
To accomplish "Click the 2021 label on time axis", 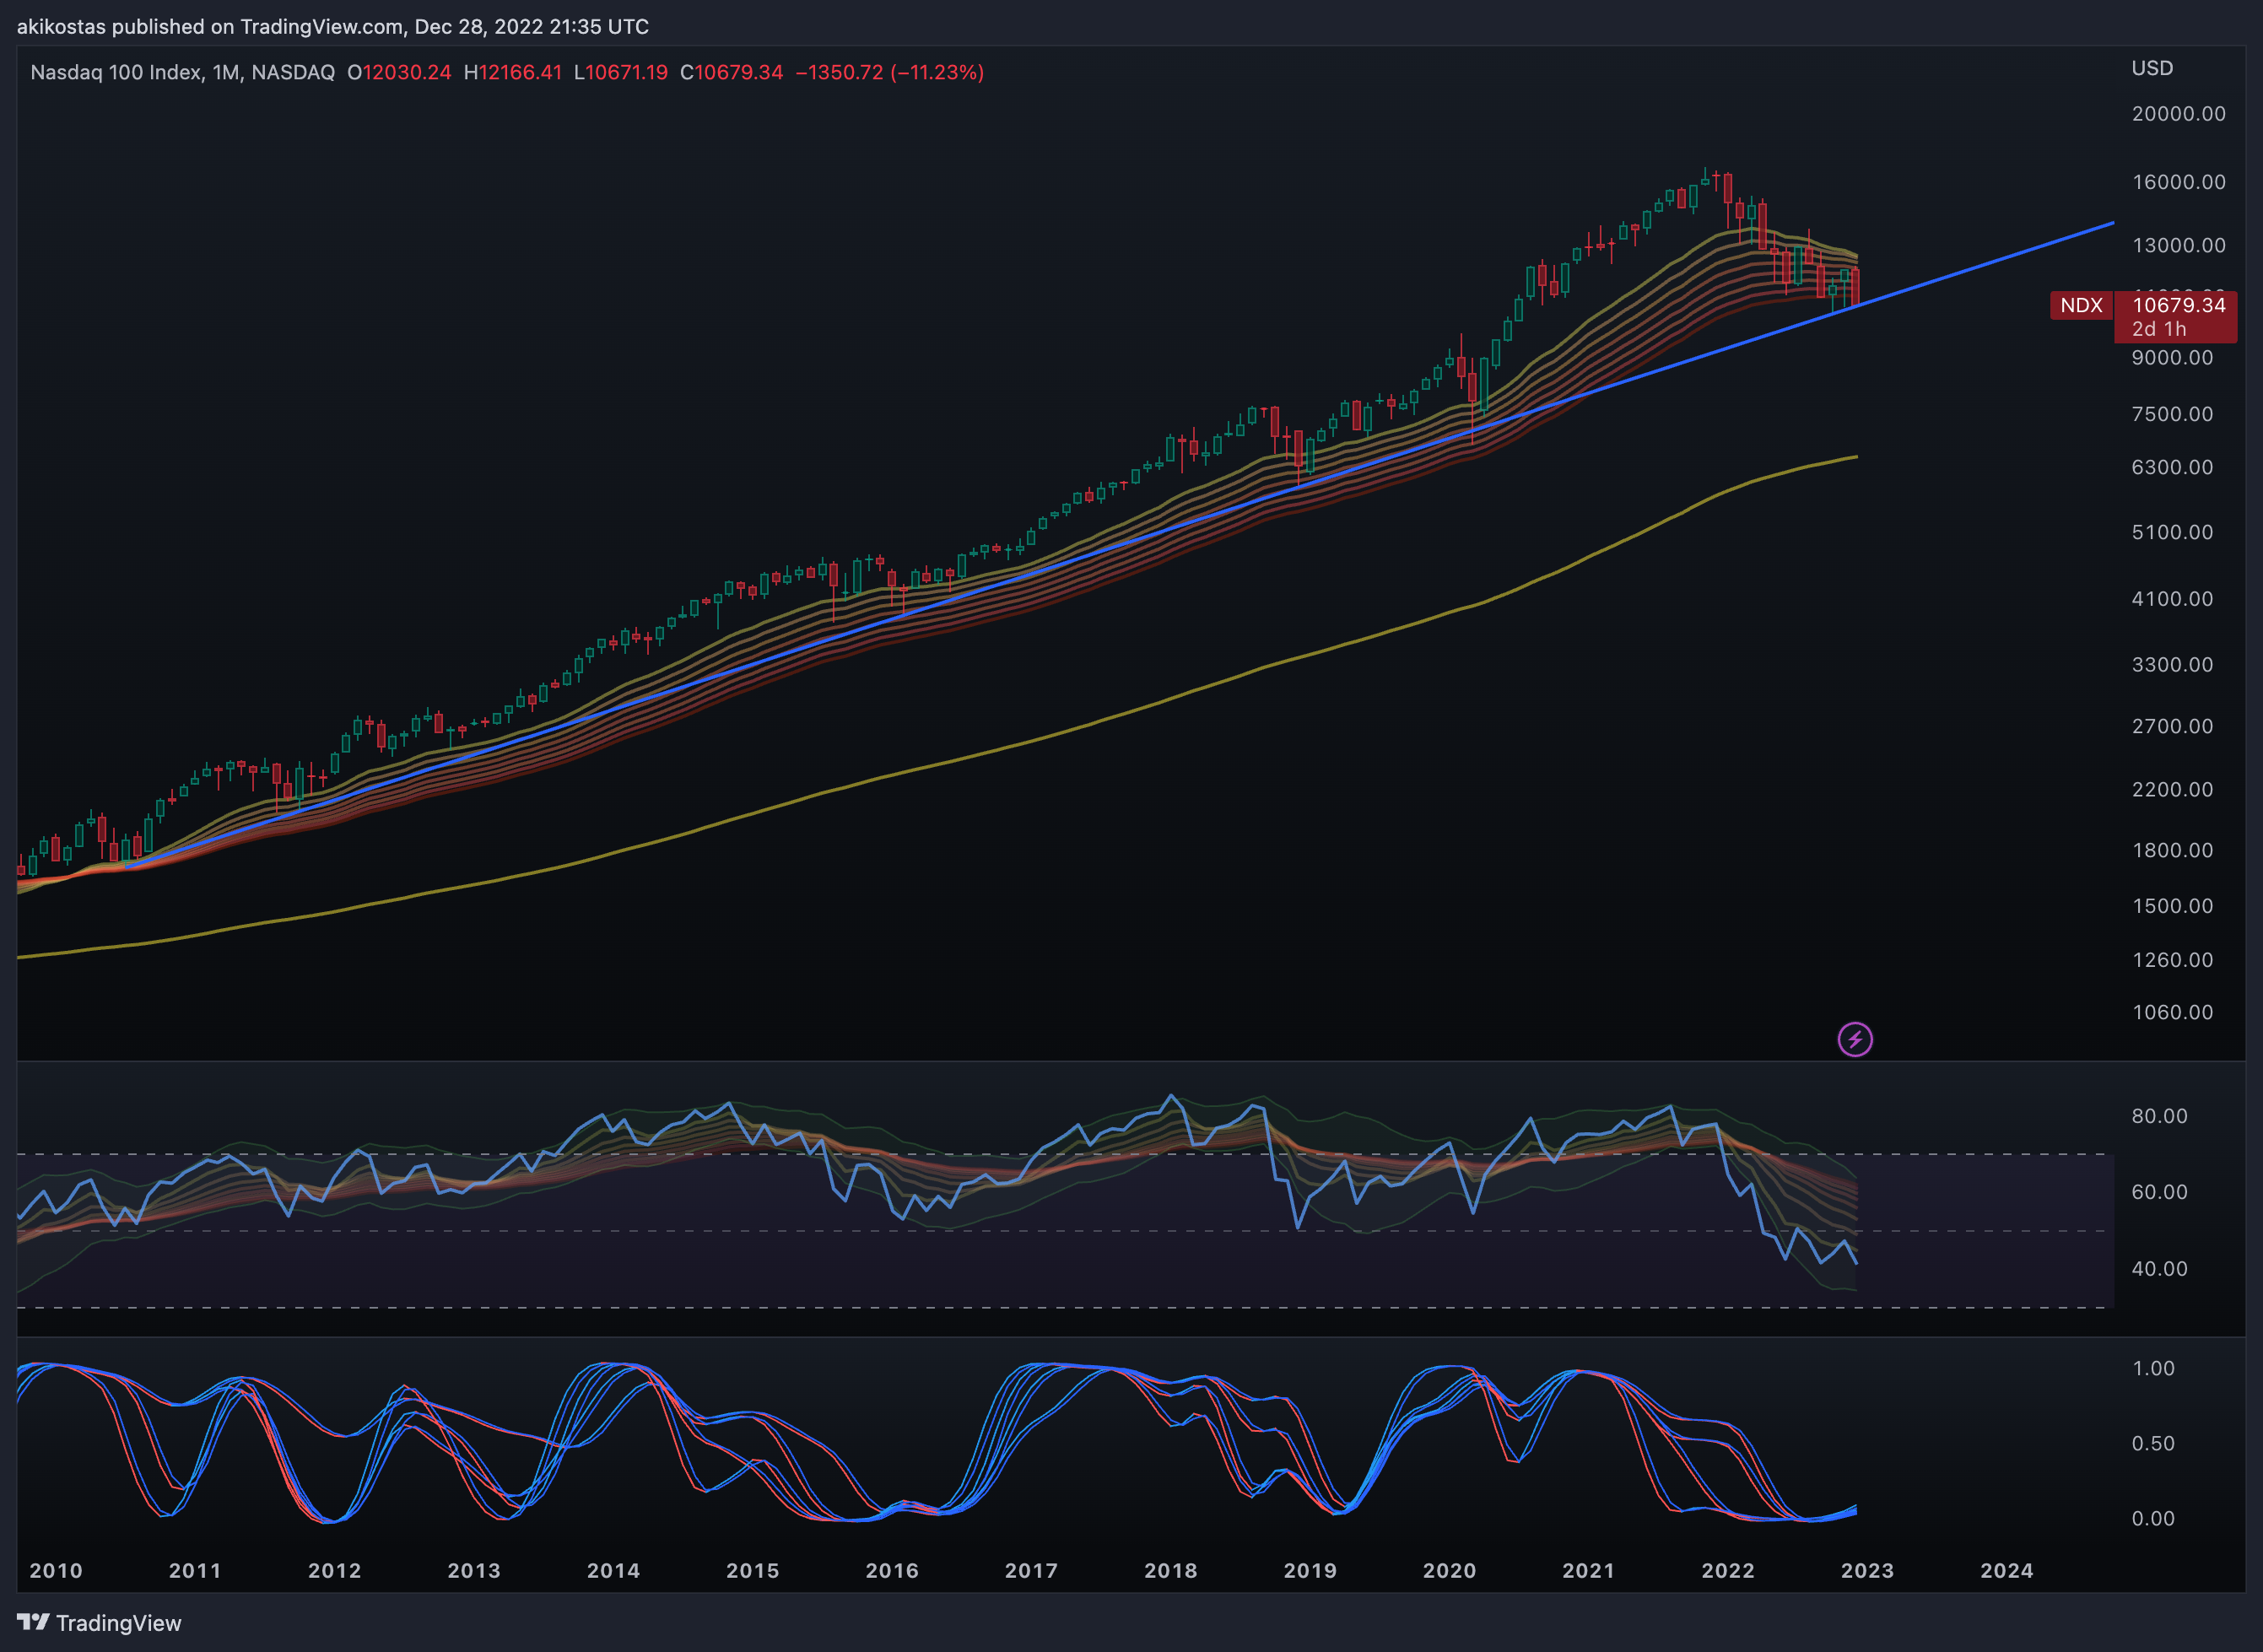I will click(1589, 1571).
